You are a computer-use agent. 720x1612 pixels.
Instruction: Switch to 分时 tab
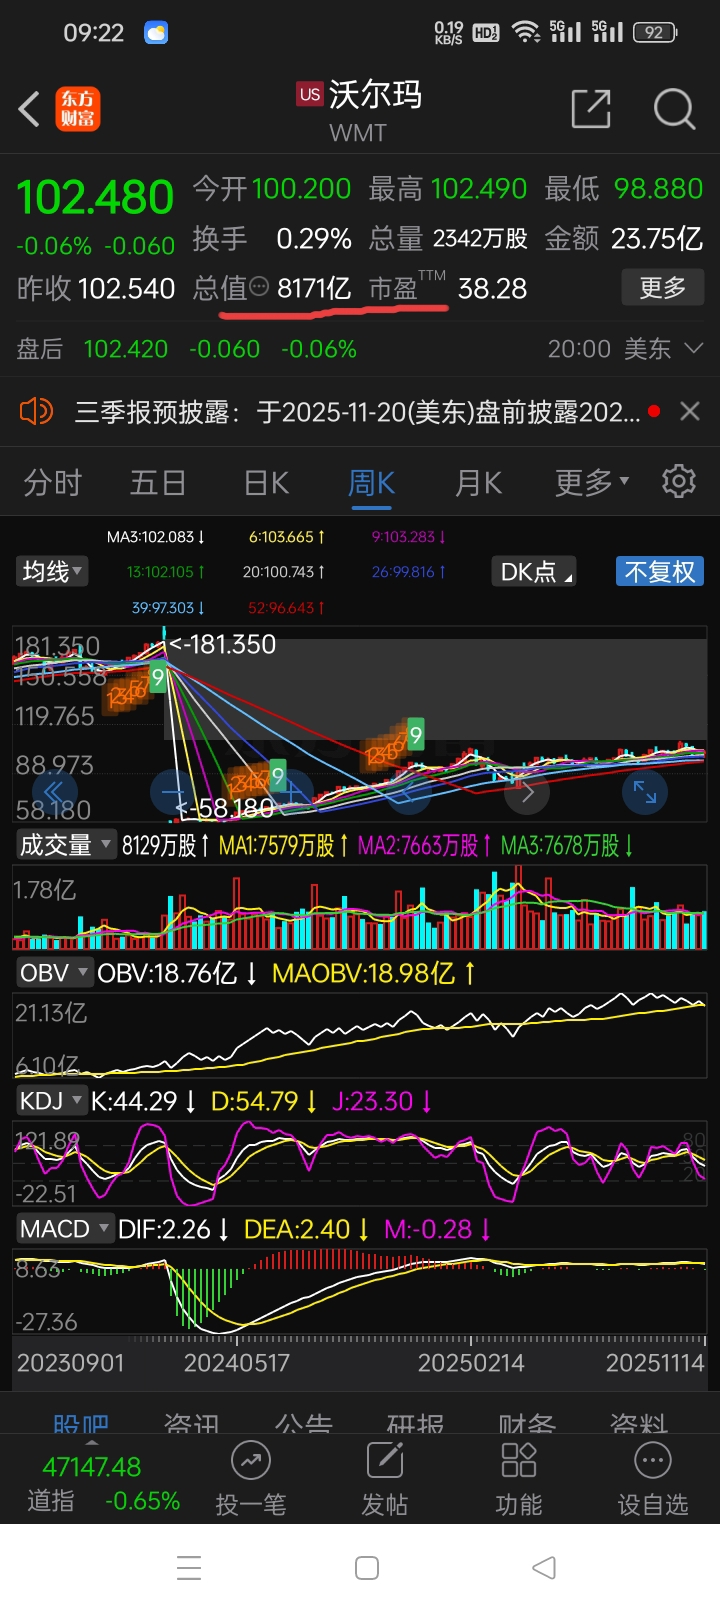click(x=53, y=483)
